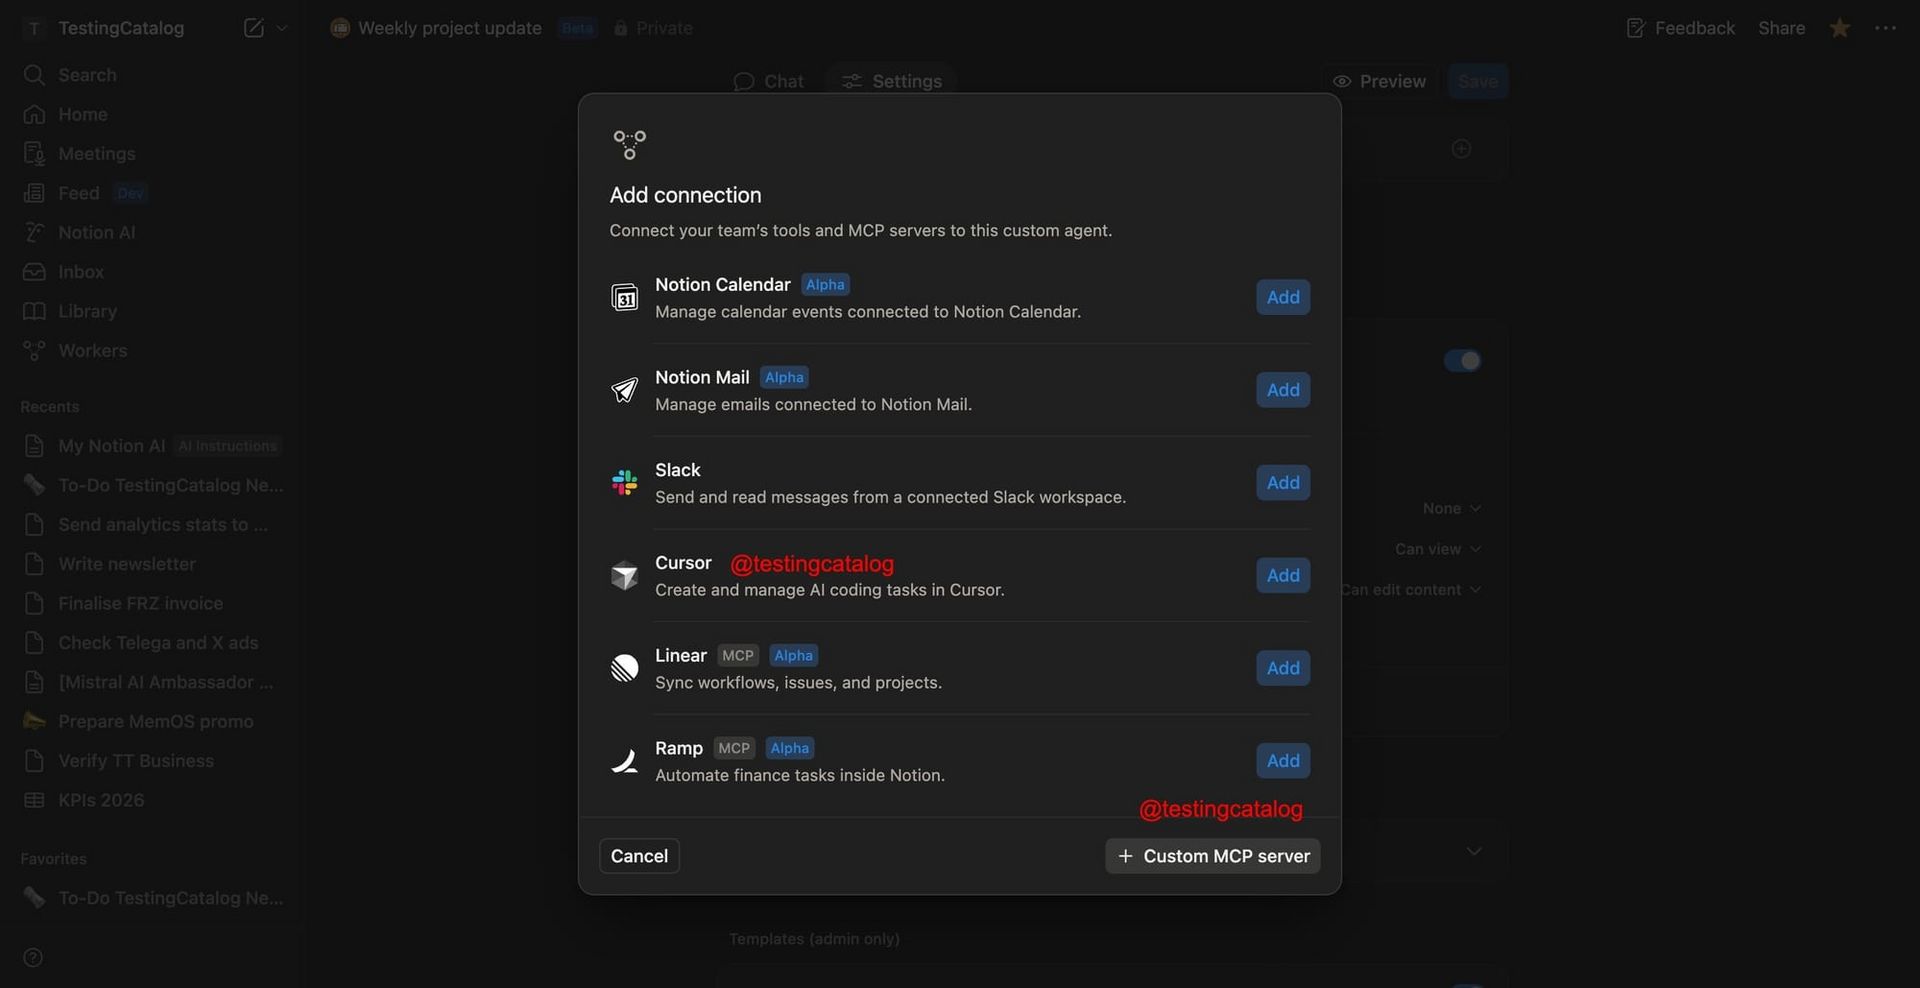This screenshot has width=1920, height=988.
Task: Open Search in the sidebar
Action: point(150,75)
